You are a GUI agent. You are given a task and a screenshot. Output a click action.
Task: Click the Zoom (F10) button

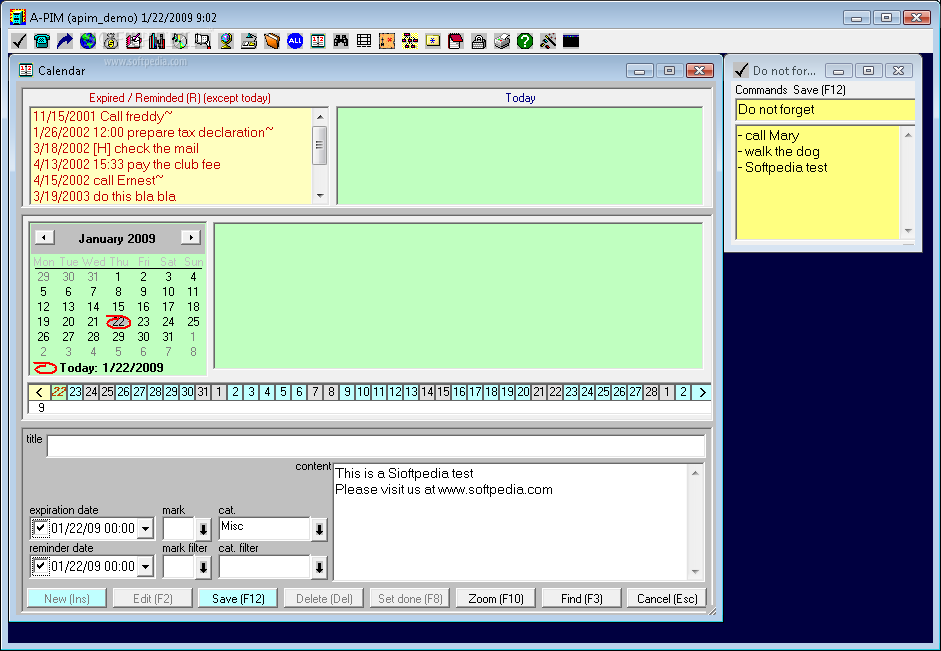point(496,598)
